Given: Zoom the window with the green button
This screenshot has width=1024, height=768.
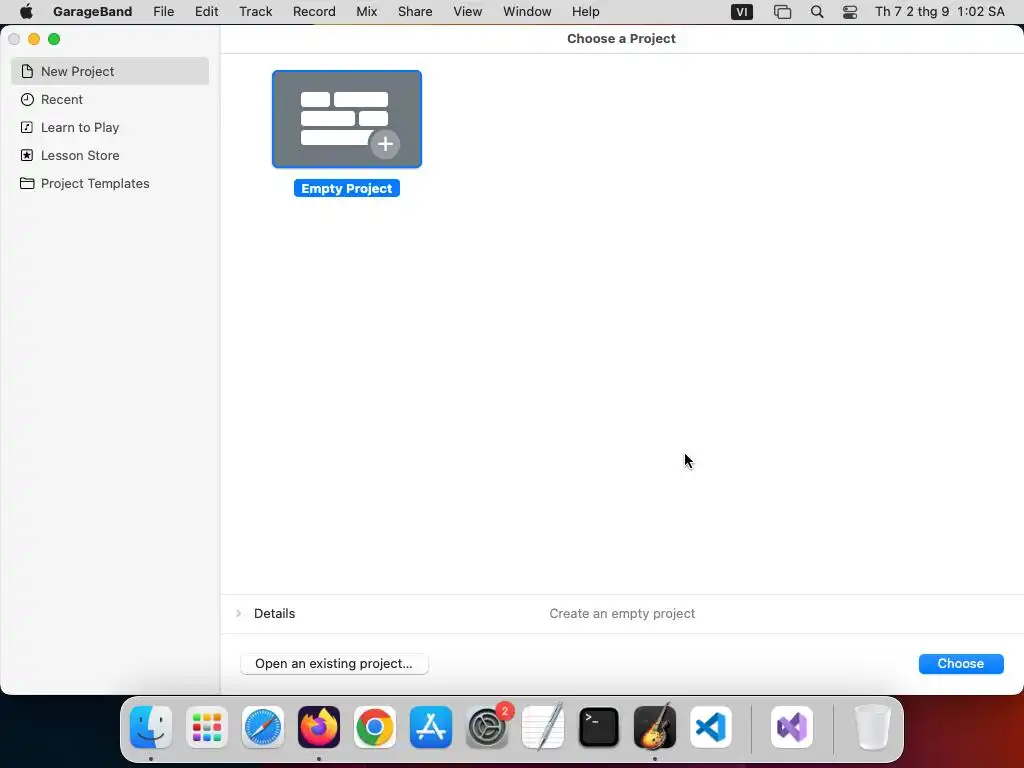Looking at the screenshot, I should (54, 39).
